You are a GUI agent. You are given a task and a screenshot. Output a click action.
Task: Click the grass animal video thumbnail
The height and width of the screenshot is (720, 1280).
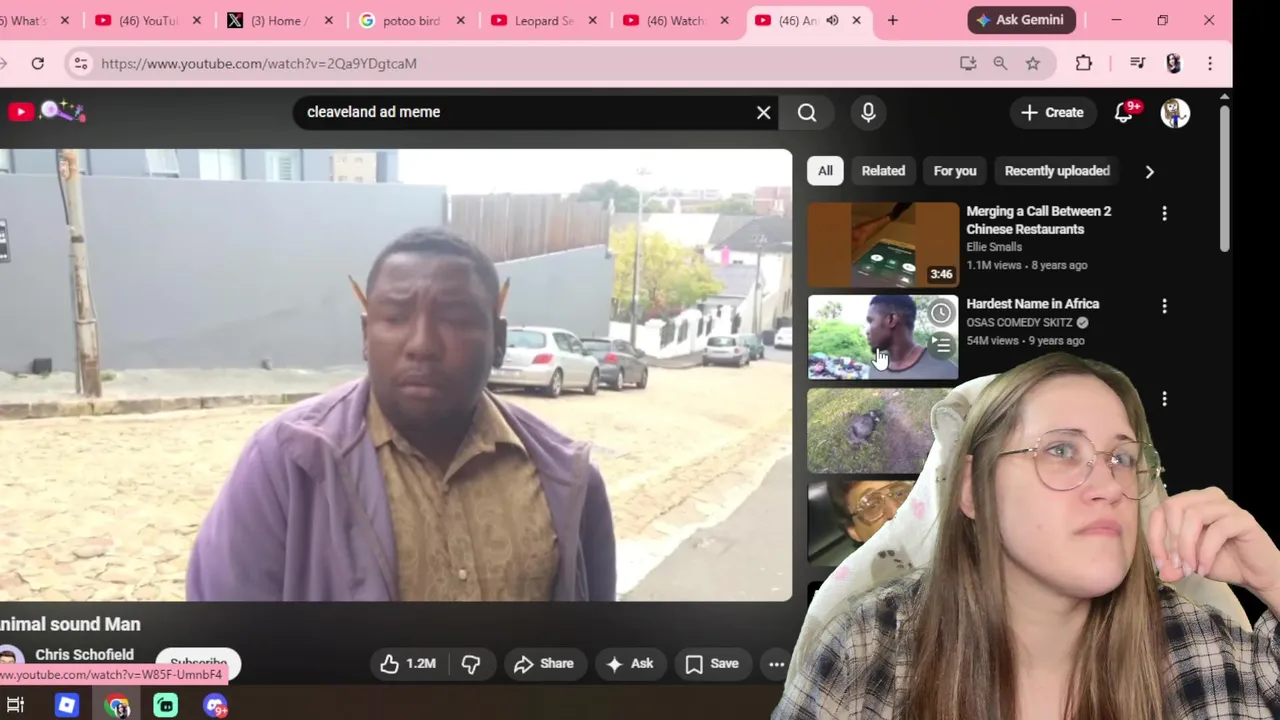[868, 430]
